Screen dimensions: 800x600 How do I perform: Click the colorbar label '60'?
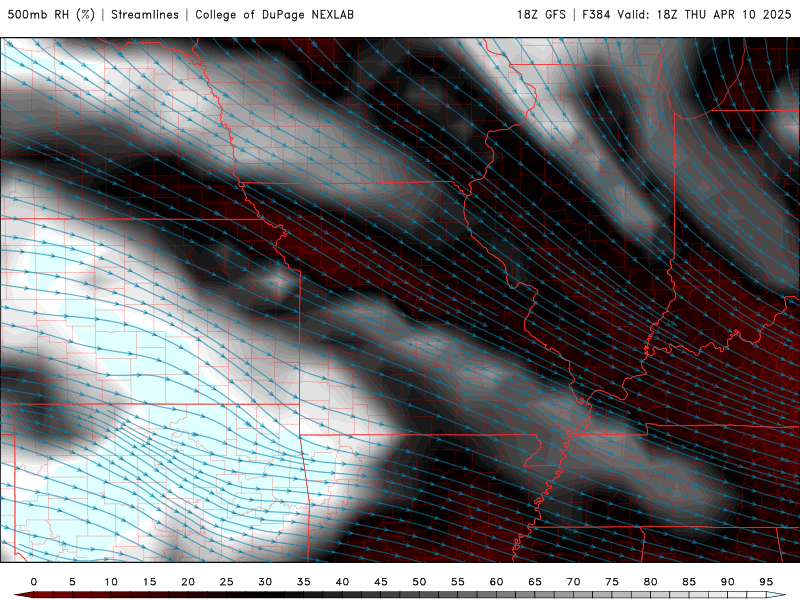coord(496,582)
